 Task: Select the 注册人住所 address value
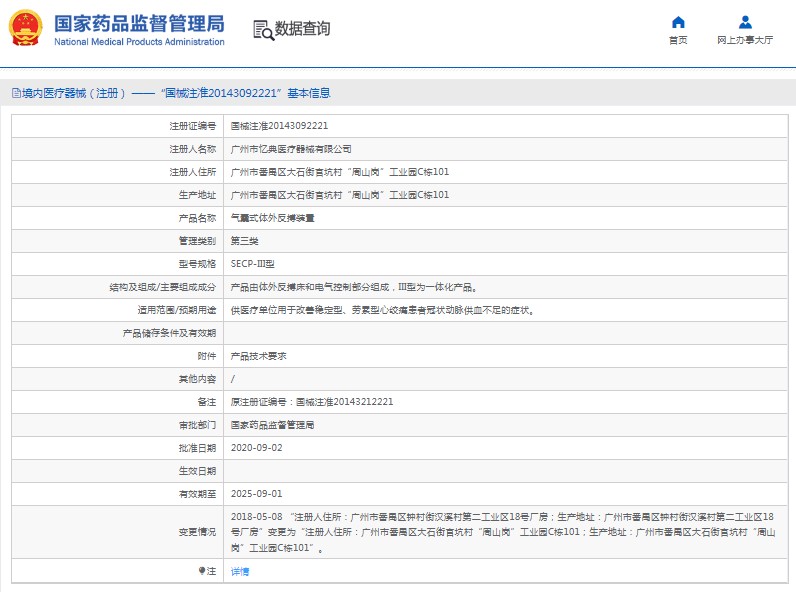[x=340, y=172]
